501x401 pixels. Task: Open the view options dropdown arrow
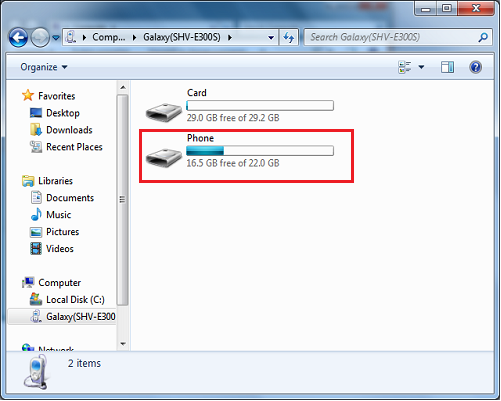421,67
